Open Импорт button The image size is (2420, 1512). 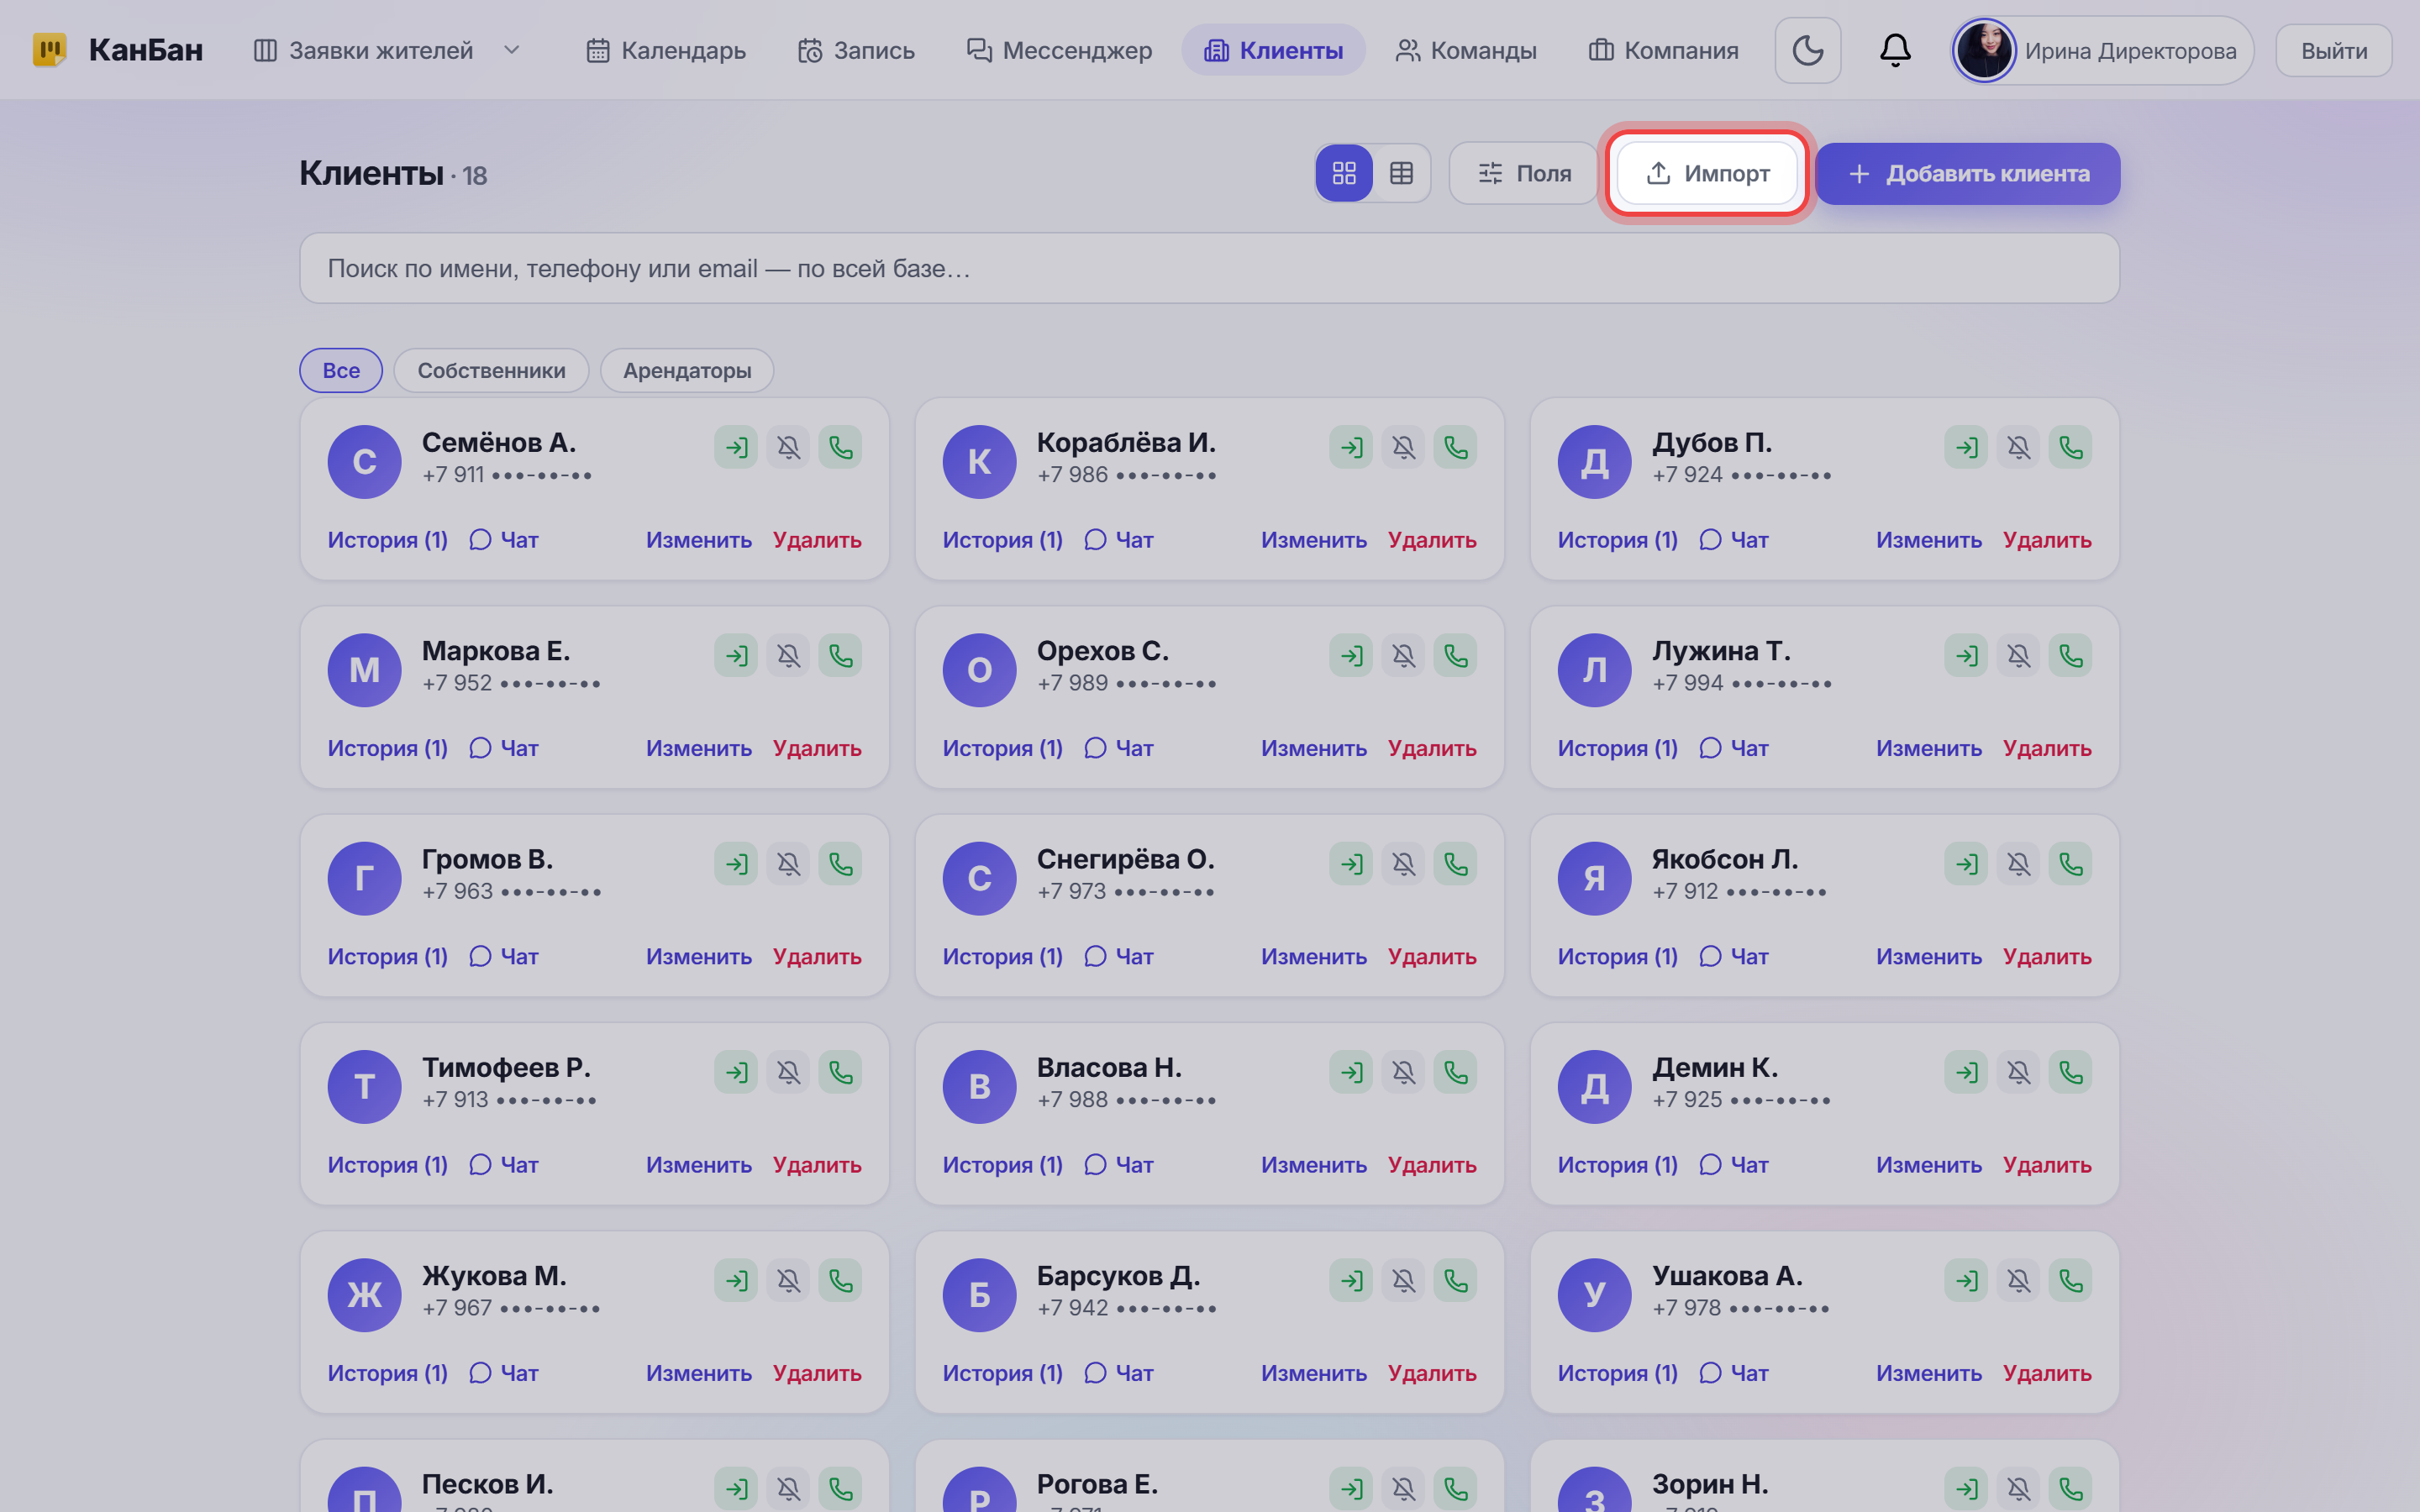tap(1707, 174)
